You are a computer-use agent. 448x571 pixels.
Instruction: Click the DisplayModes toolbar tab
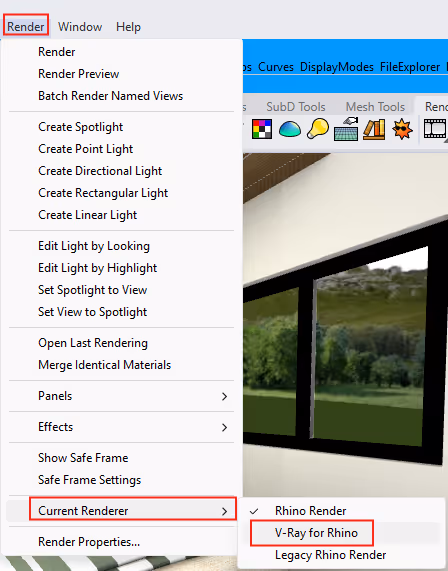(x=337, y=67)
